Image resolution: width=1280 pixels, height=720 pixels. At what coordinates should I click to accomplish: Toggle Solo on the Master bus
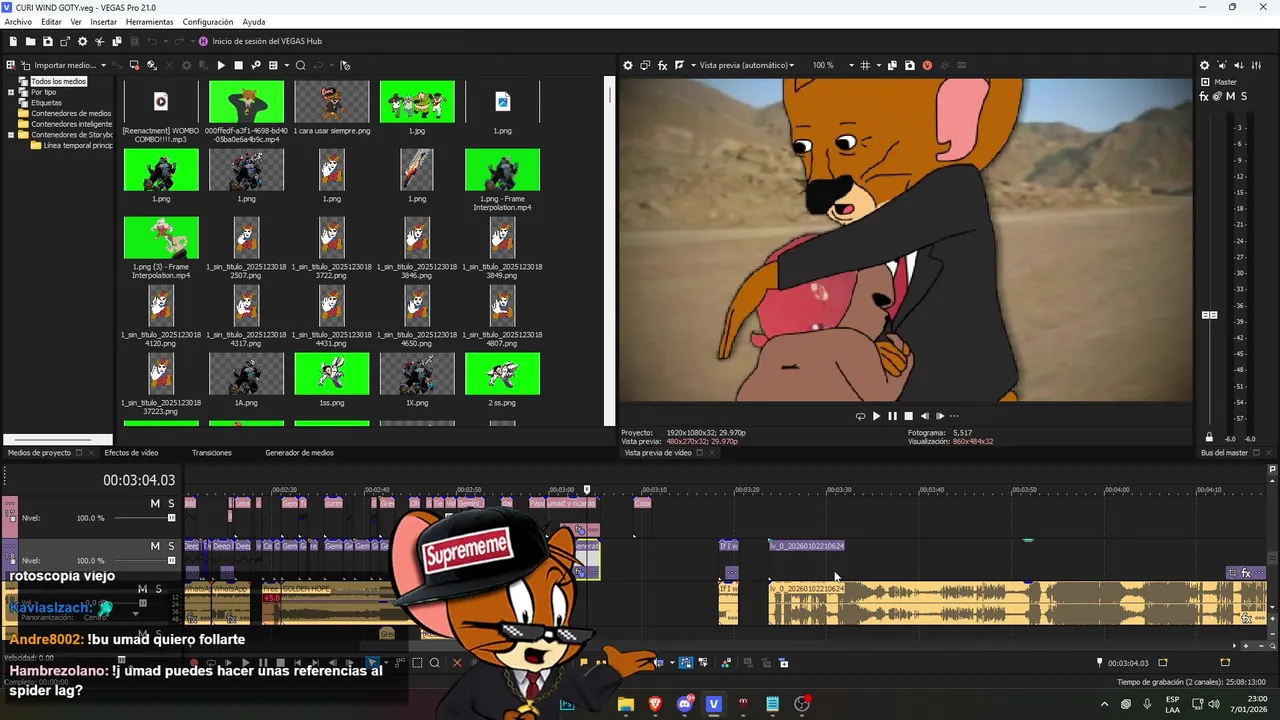(1243, 96)
